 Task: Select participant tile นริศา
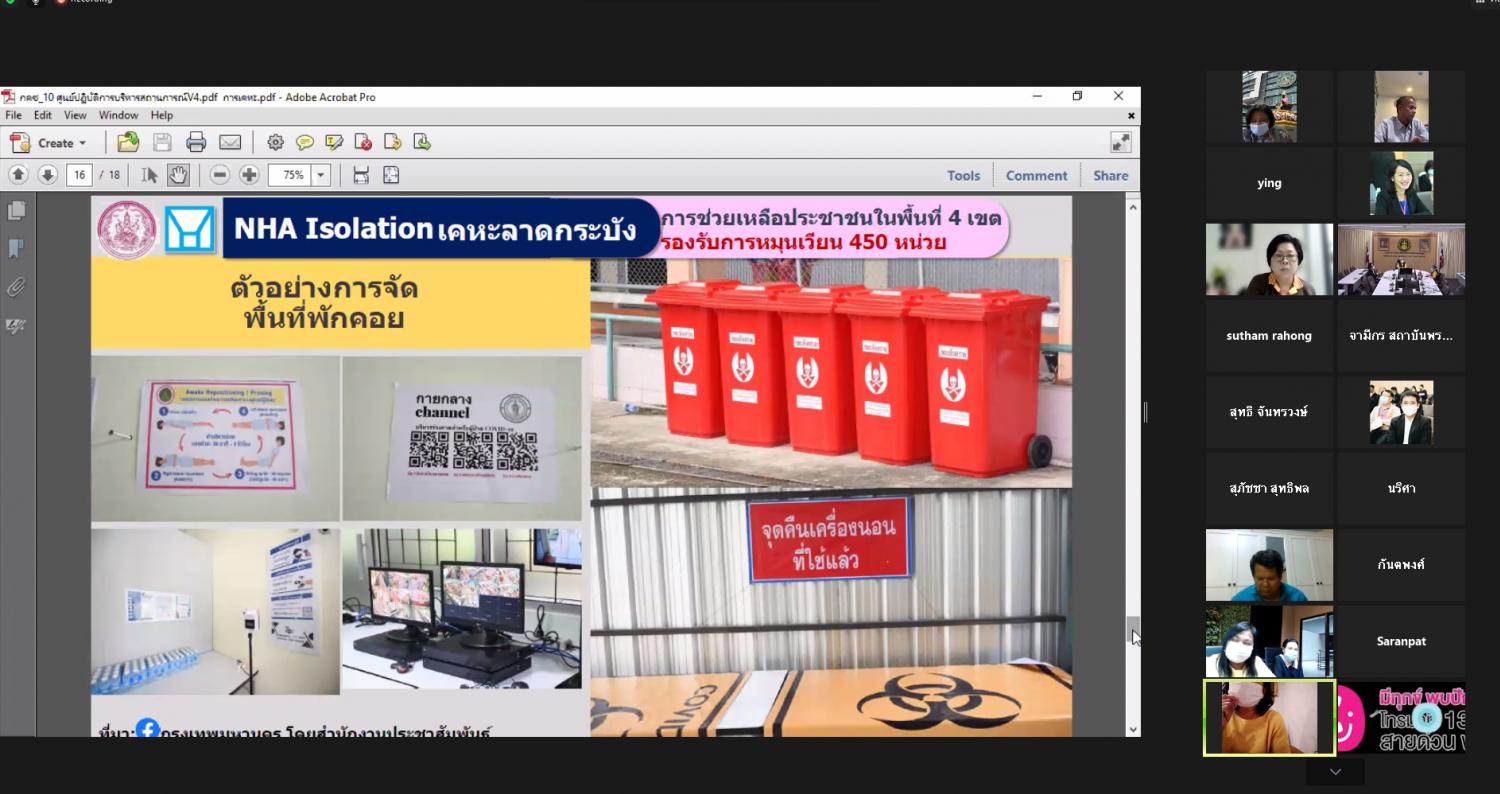(x=1401, y=488)
